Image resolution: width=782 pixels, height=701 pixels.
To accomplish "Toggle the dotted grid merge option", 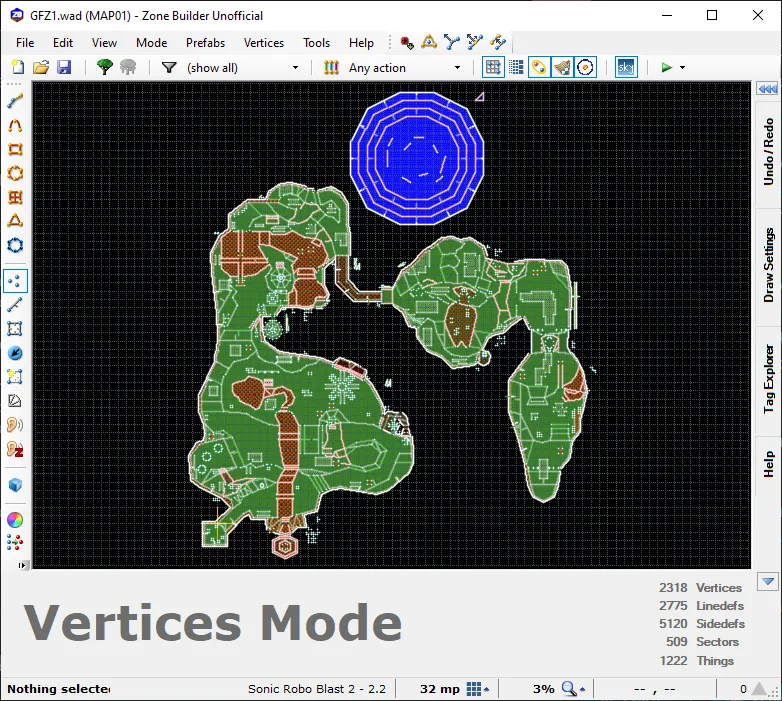I will 516,67.
